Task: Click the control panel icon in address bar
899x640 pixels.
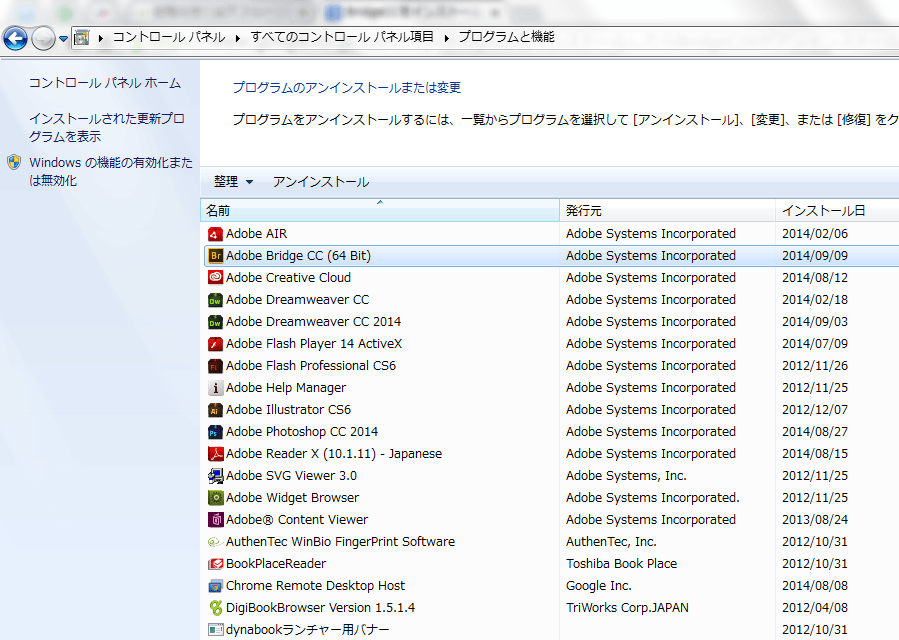Action: 82,38
